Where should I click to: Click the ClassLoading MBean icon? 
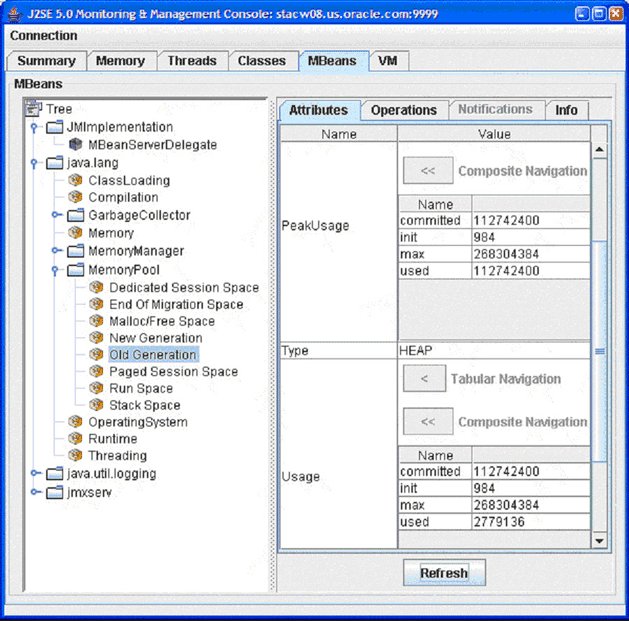(x=76, y=181)
